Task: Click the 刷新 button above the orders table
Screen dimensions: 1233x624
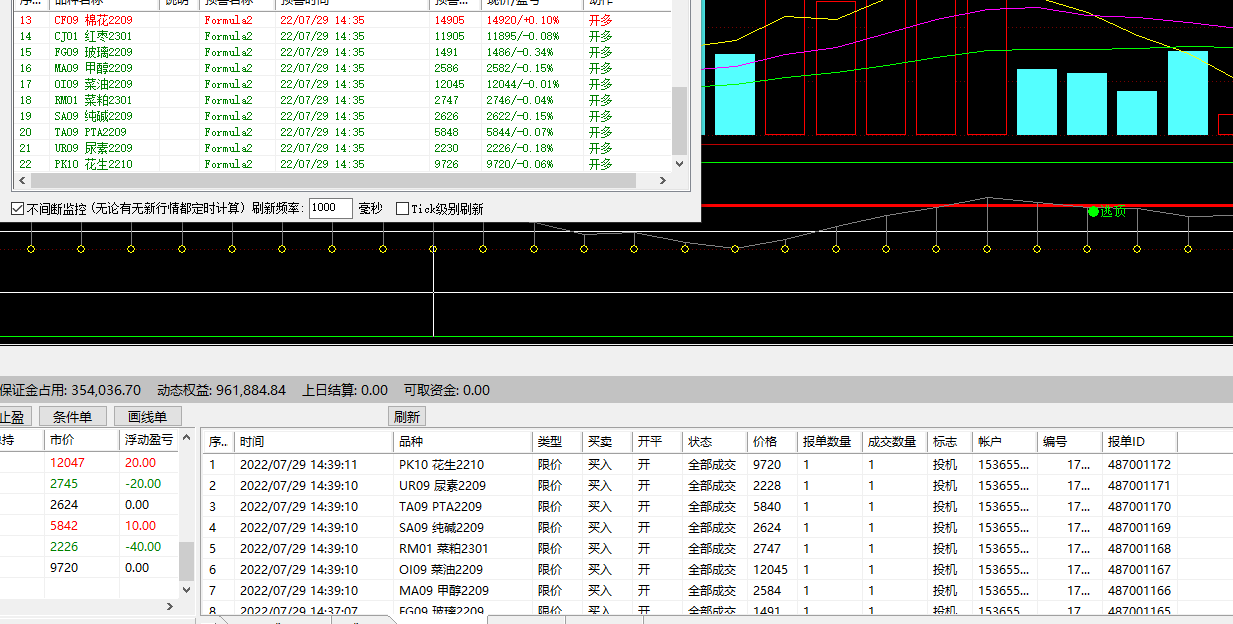Action: coord(407,417)
